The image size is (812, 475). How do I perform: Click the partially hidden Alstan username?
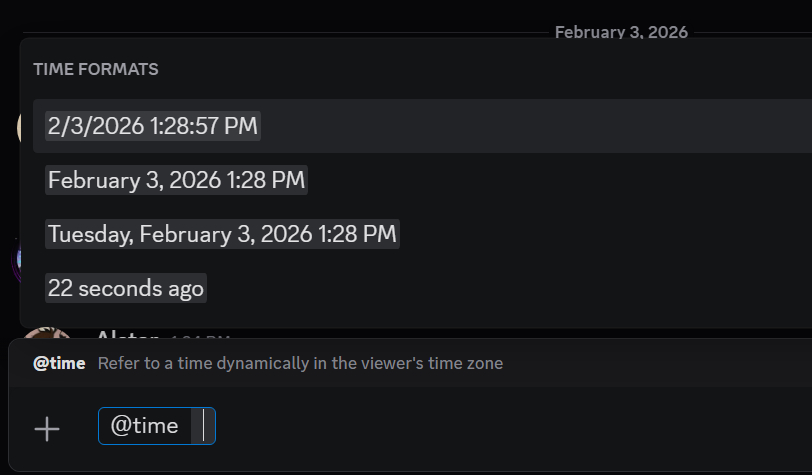(128, 335)
